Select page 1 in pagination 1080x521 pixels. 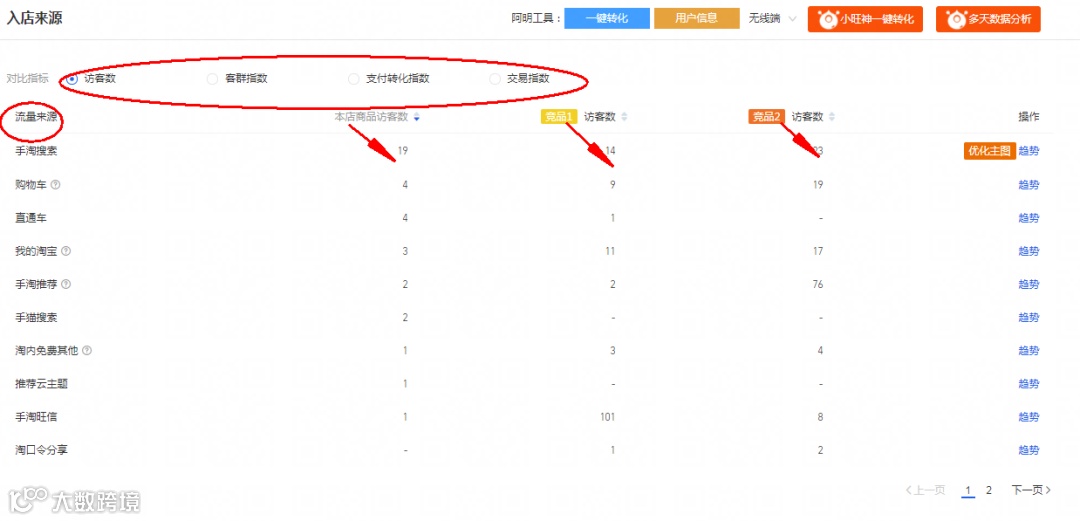click(x=968, y=490)
